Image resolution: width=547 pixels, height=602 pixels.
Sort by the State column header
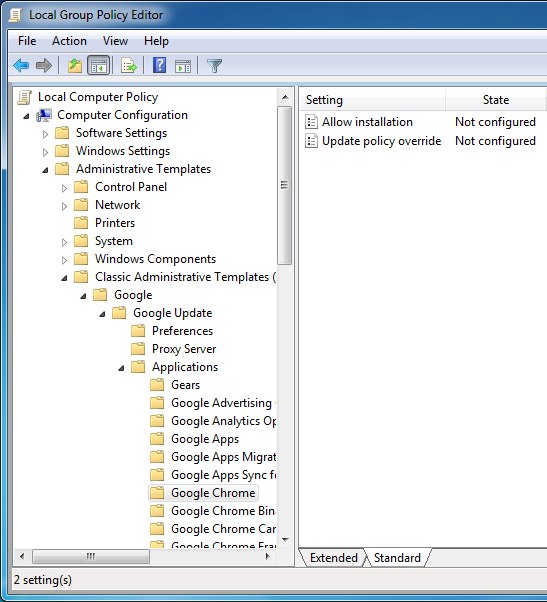pos(496,100)
